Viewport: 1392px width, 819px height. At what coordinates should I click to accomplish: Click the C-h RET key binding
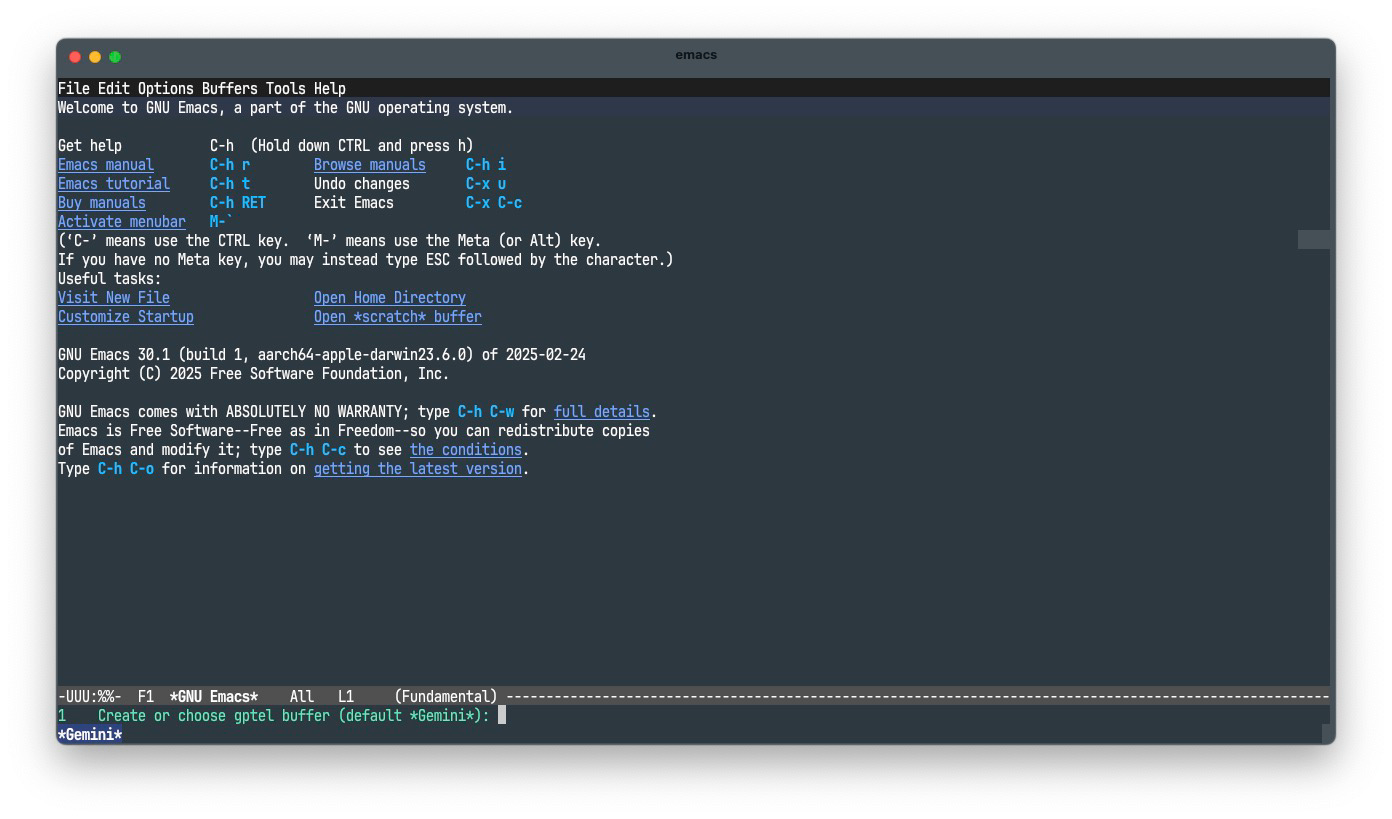coord(238,203)
